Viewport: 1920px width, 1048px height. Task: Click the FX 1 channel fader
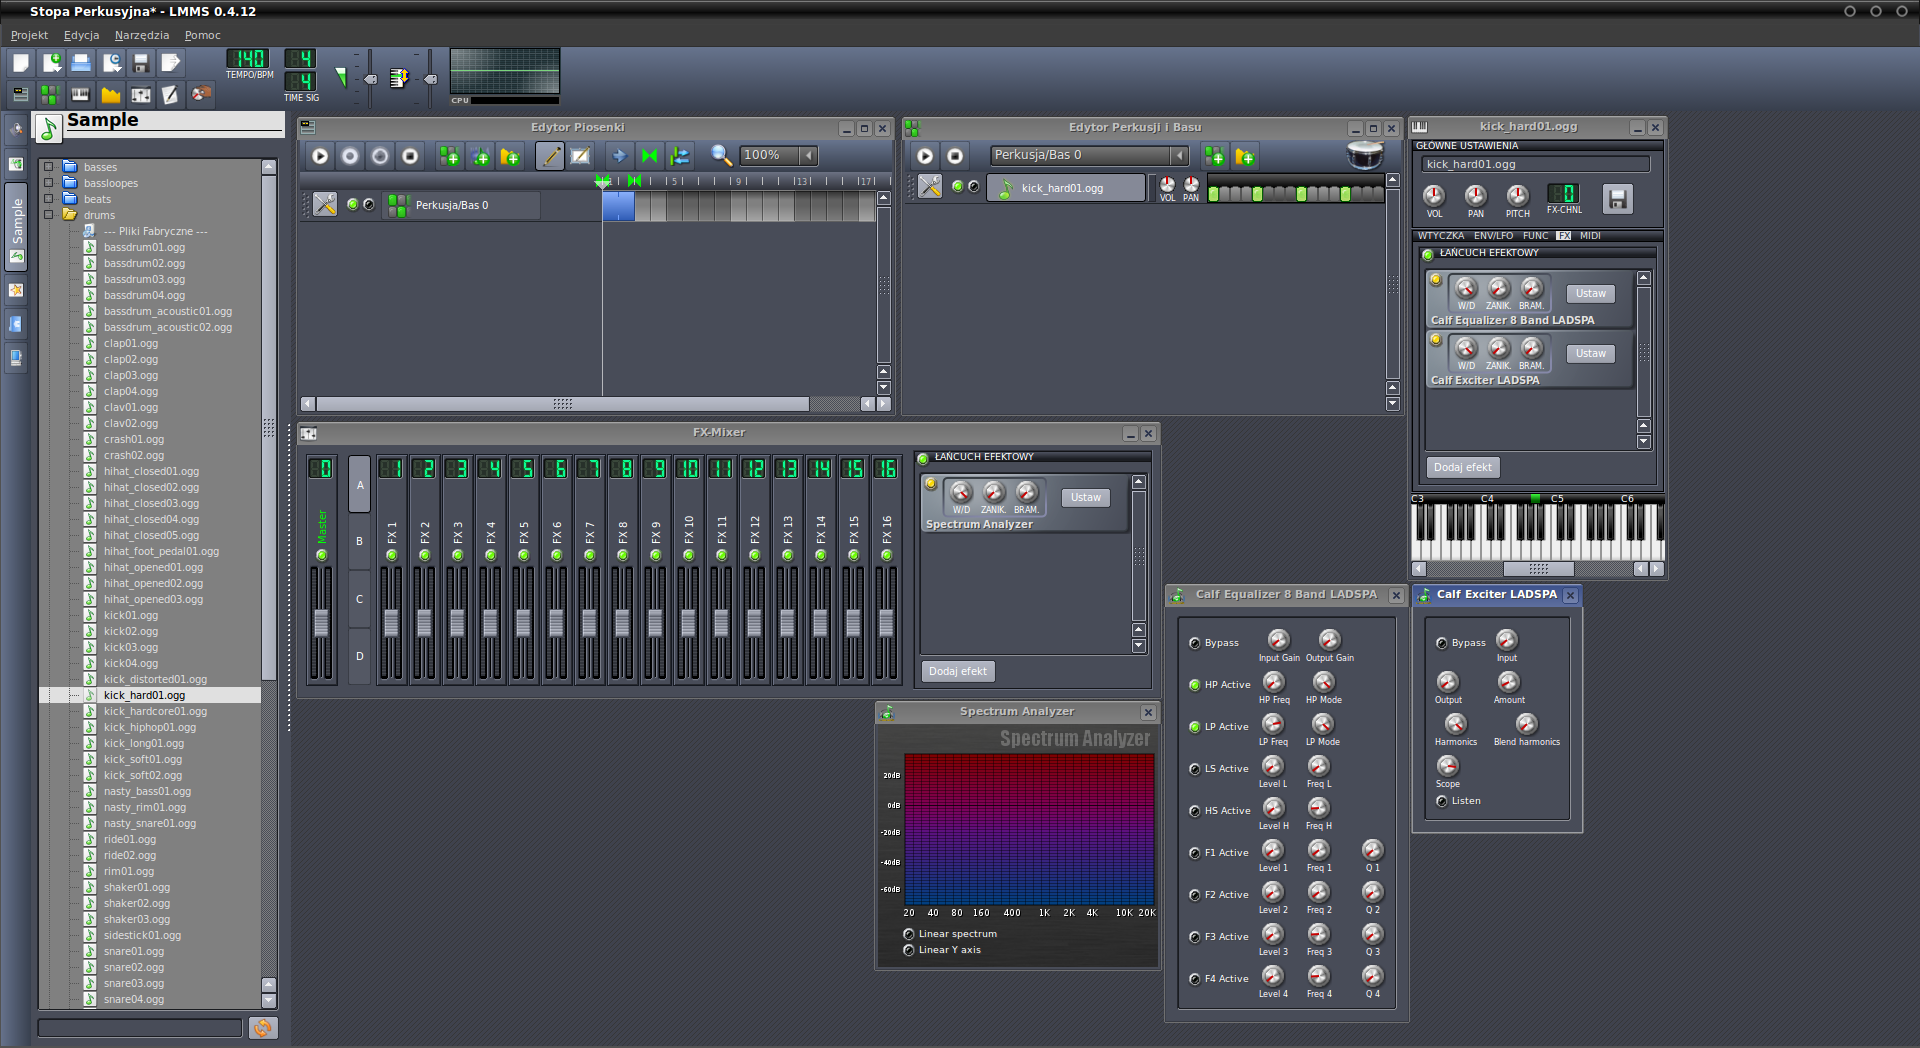391,622
